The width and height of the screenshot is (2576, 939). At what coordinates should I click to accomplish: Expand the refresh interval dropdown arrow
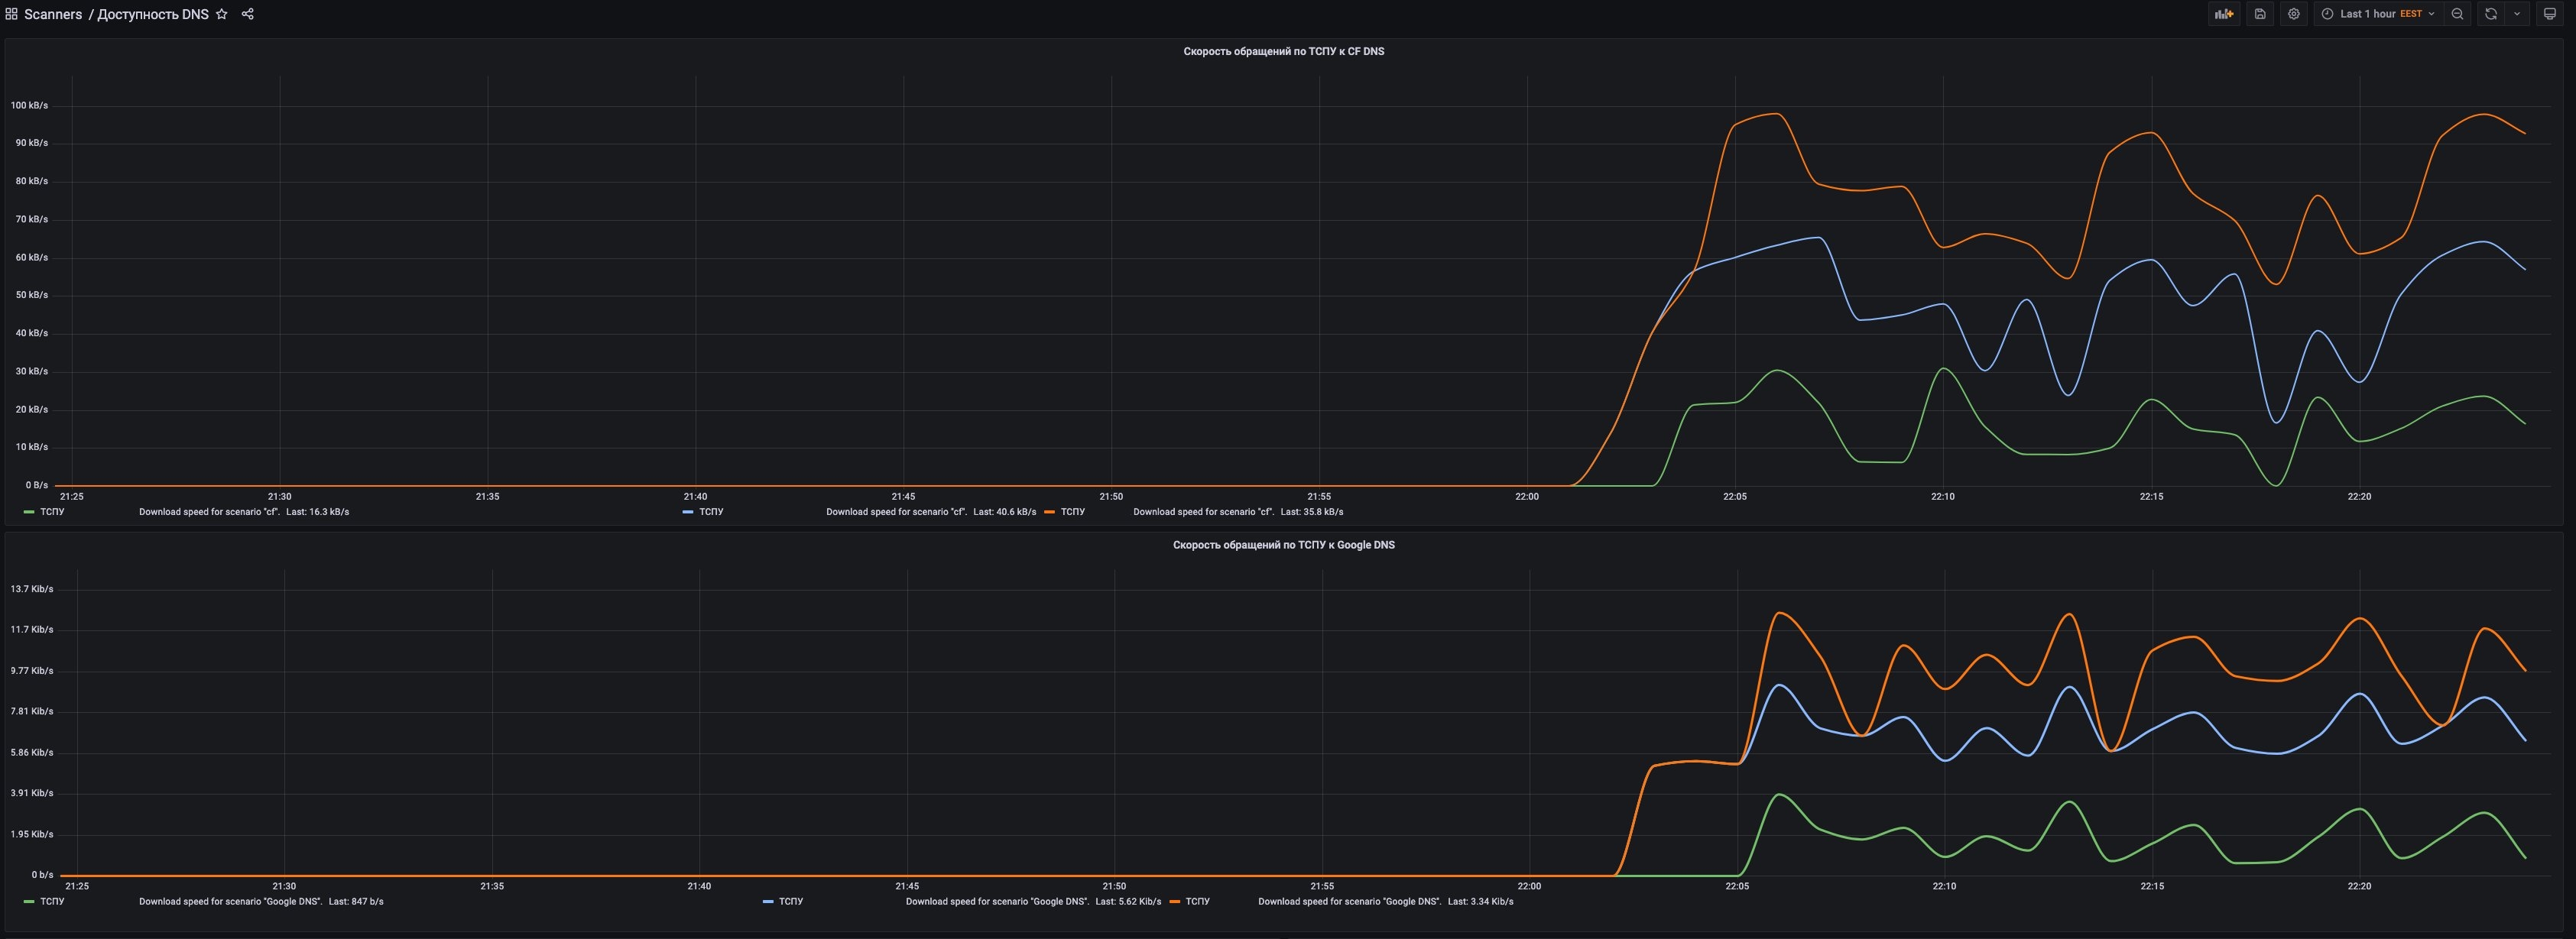(2517, 14)
